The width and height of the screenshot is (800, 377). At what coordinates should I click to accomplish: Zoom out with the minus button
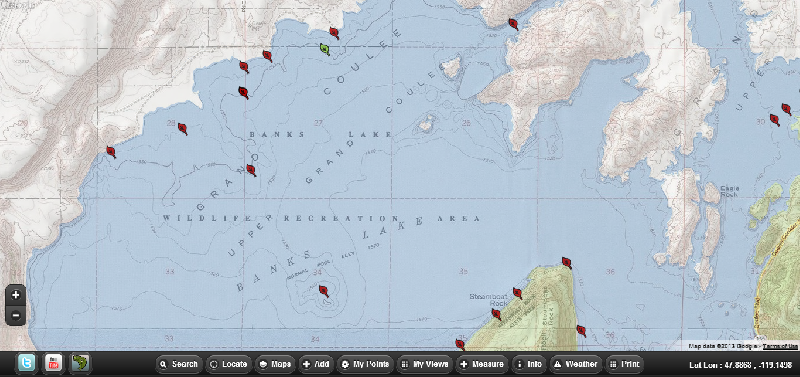(x=15, y=315)
